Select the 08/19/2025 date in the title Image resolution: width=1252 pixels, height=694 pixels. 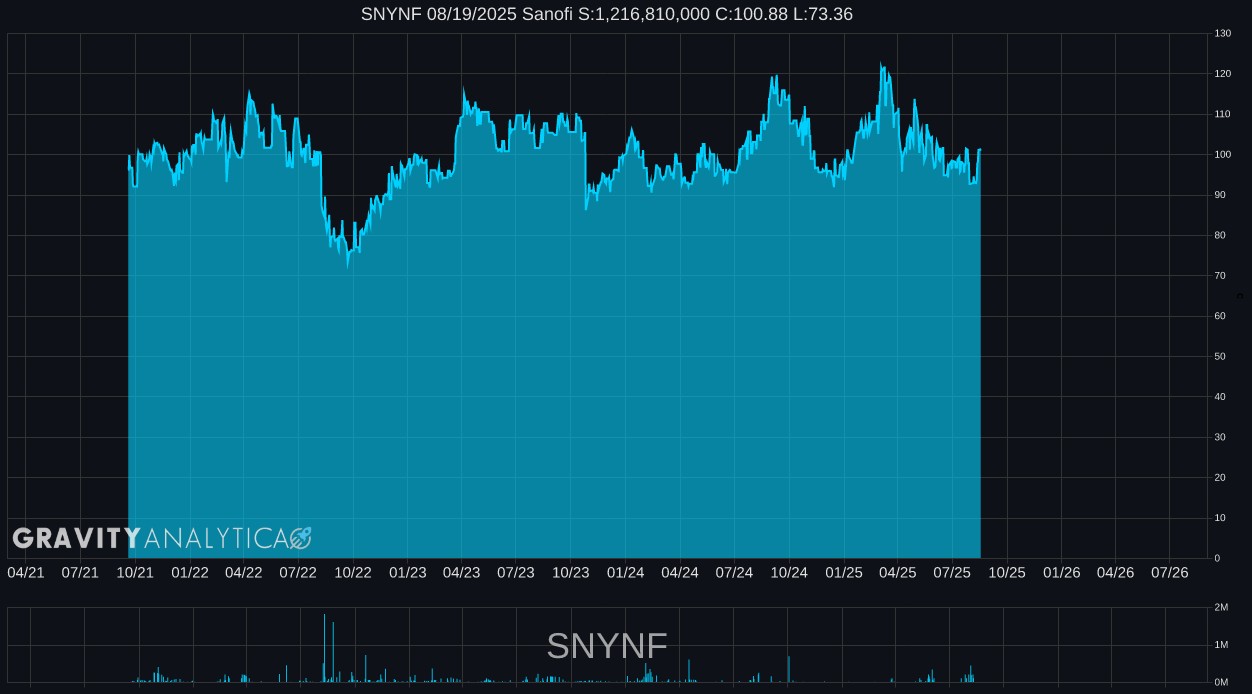point(472,14)
